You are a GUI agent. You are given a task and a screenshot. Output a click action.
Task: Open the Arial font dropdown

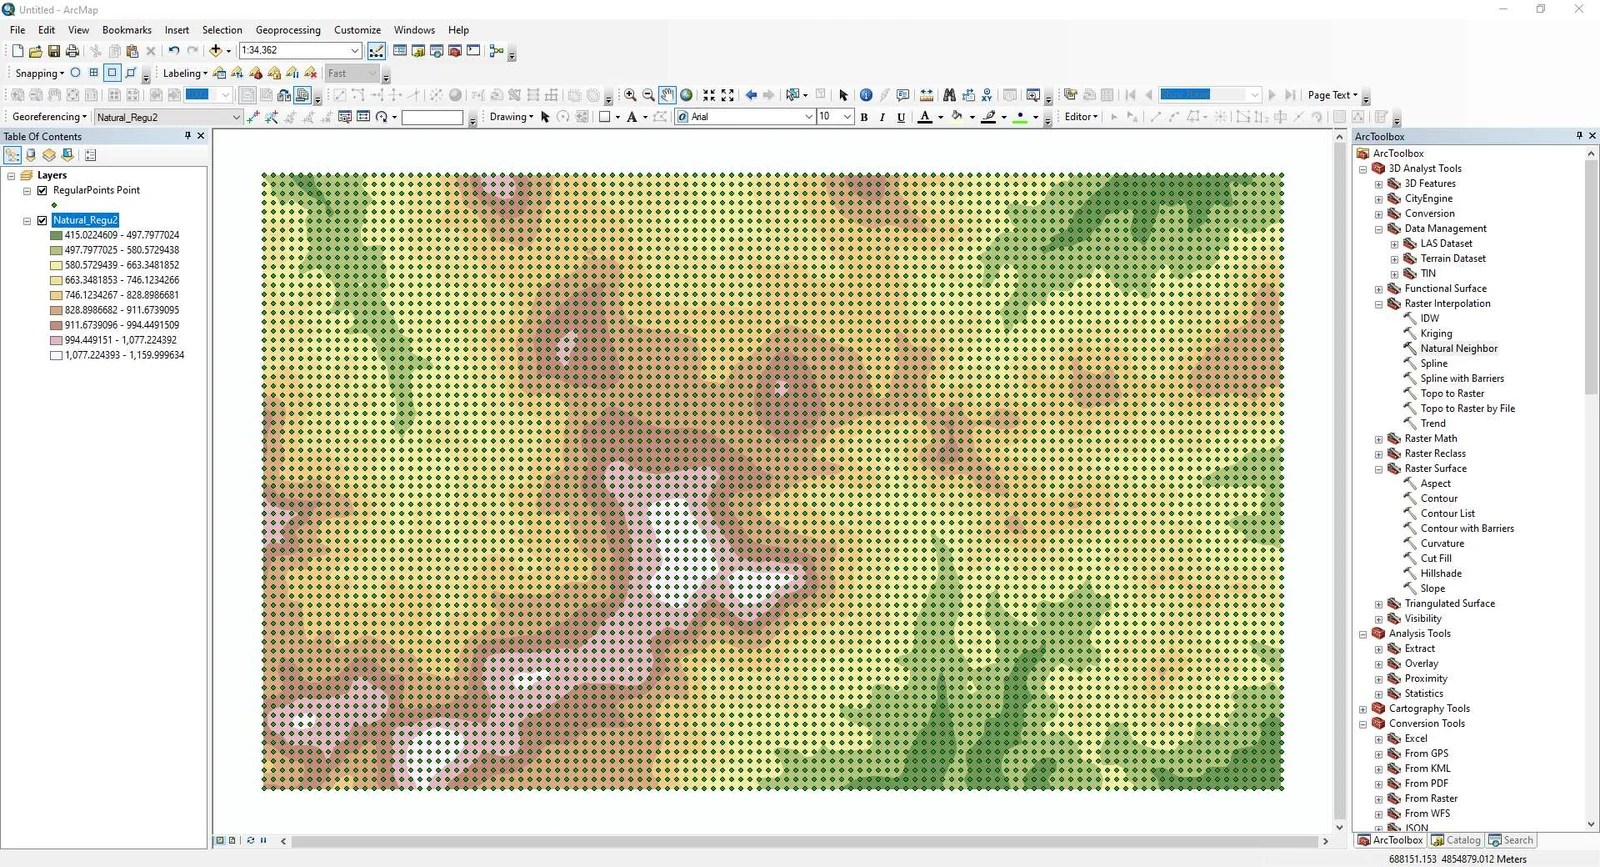pyautogui.click(x=809, y=117)
